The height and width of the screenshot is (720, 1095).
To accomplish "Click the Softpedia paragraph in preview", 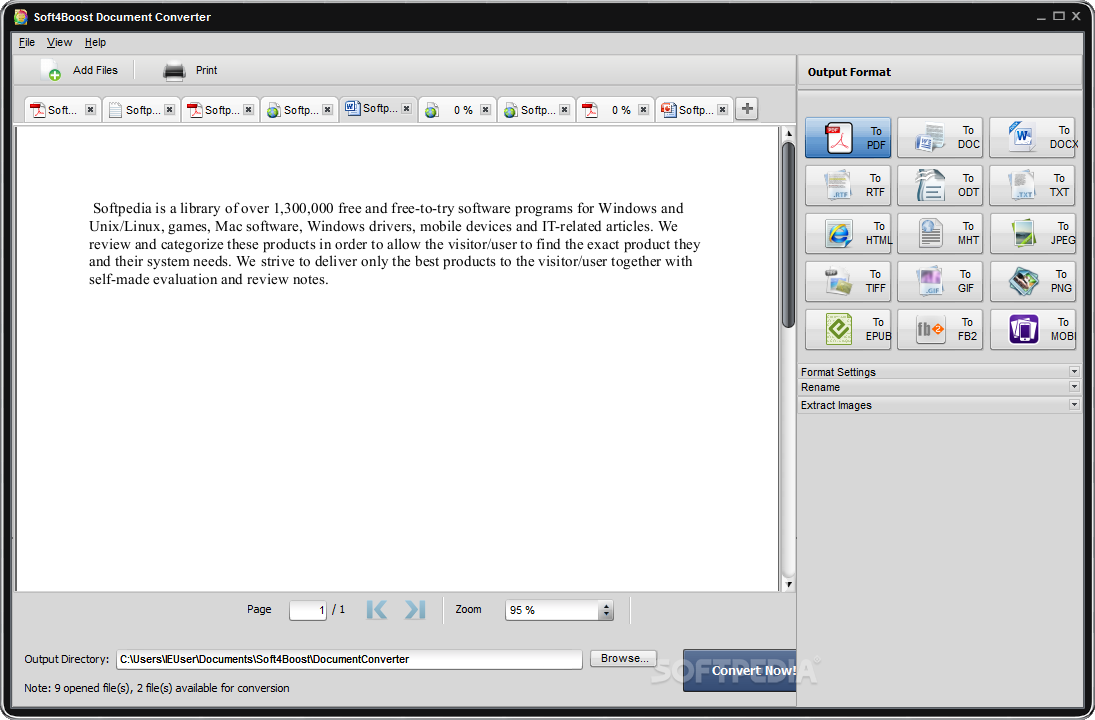I will click(x=395, y=244).
